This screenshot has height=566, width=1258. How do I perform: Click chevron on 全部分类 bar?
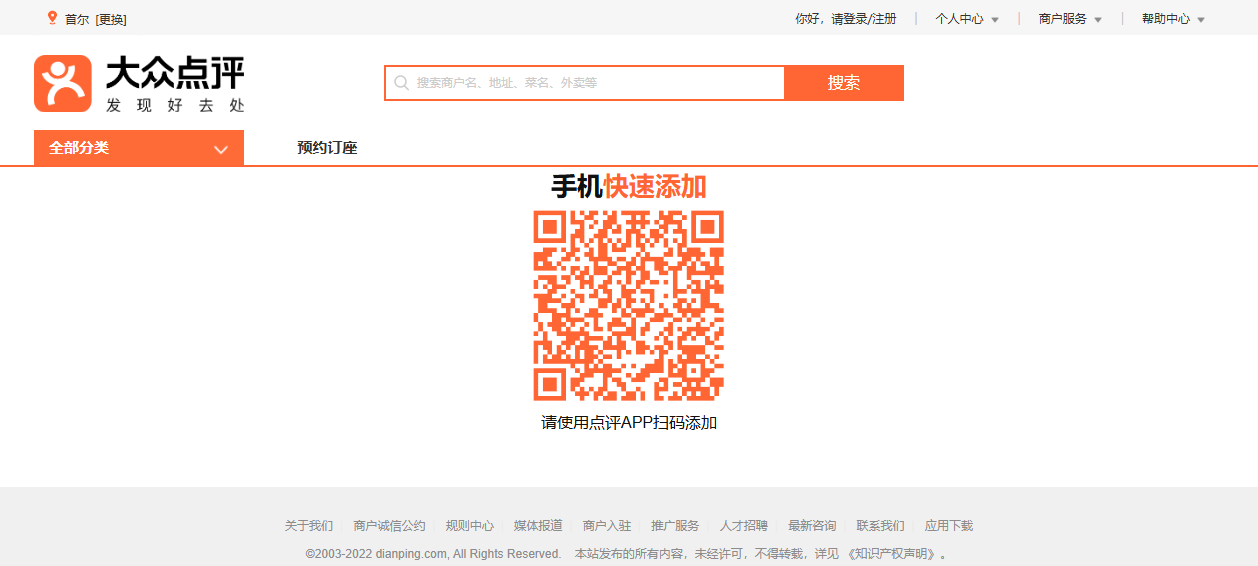221,150
